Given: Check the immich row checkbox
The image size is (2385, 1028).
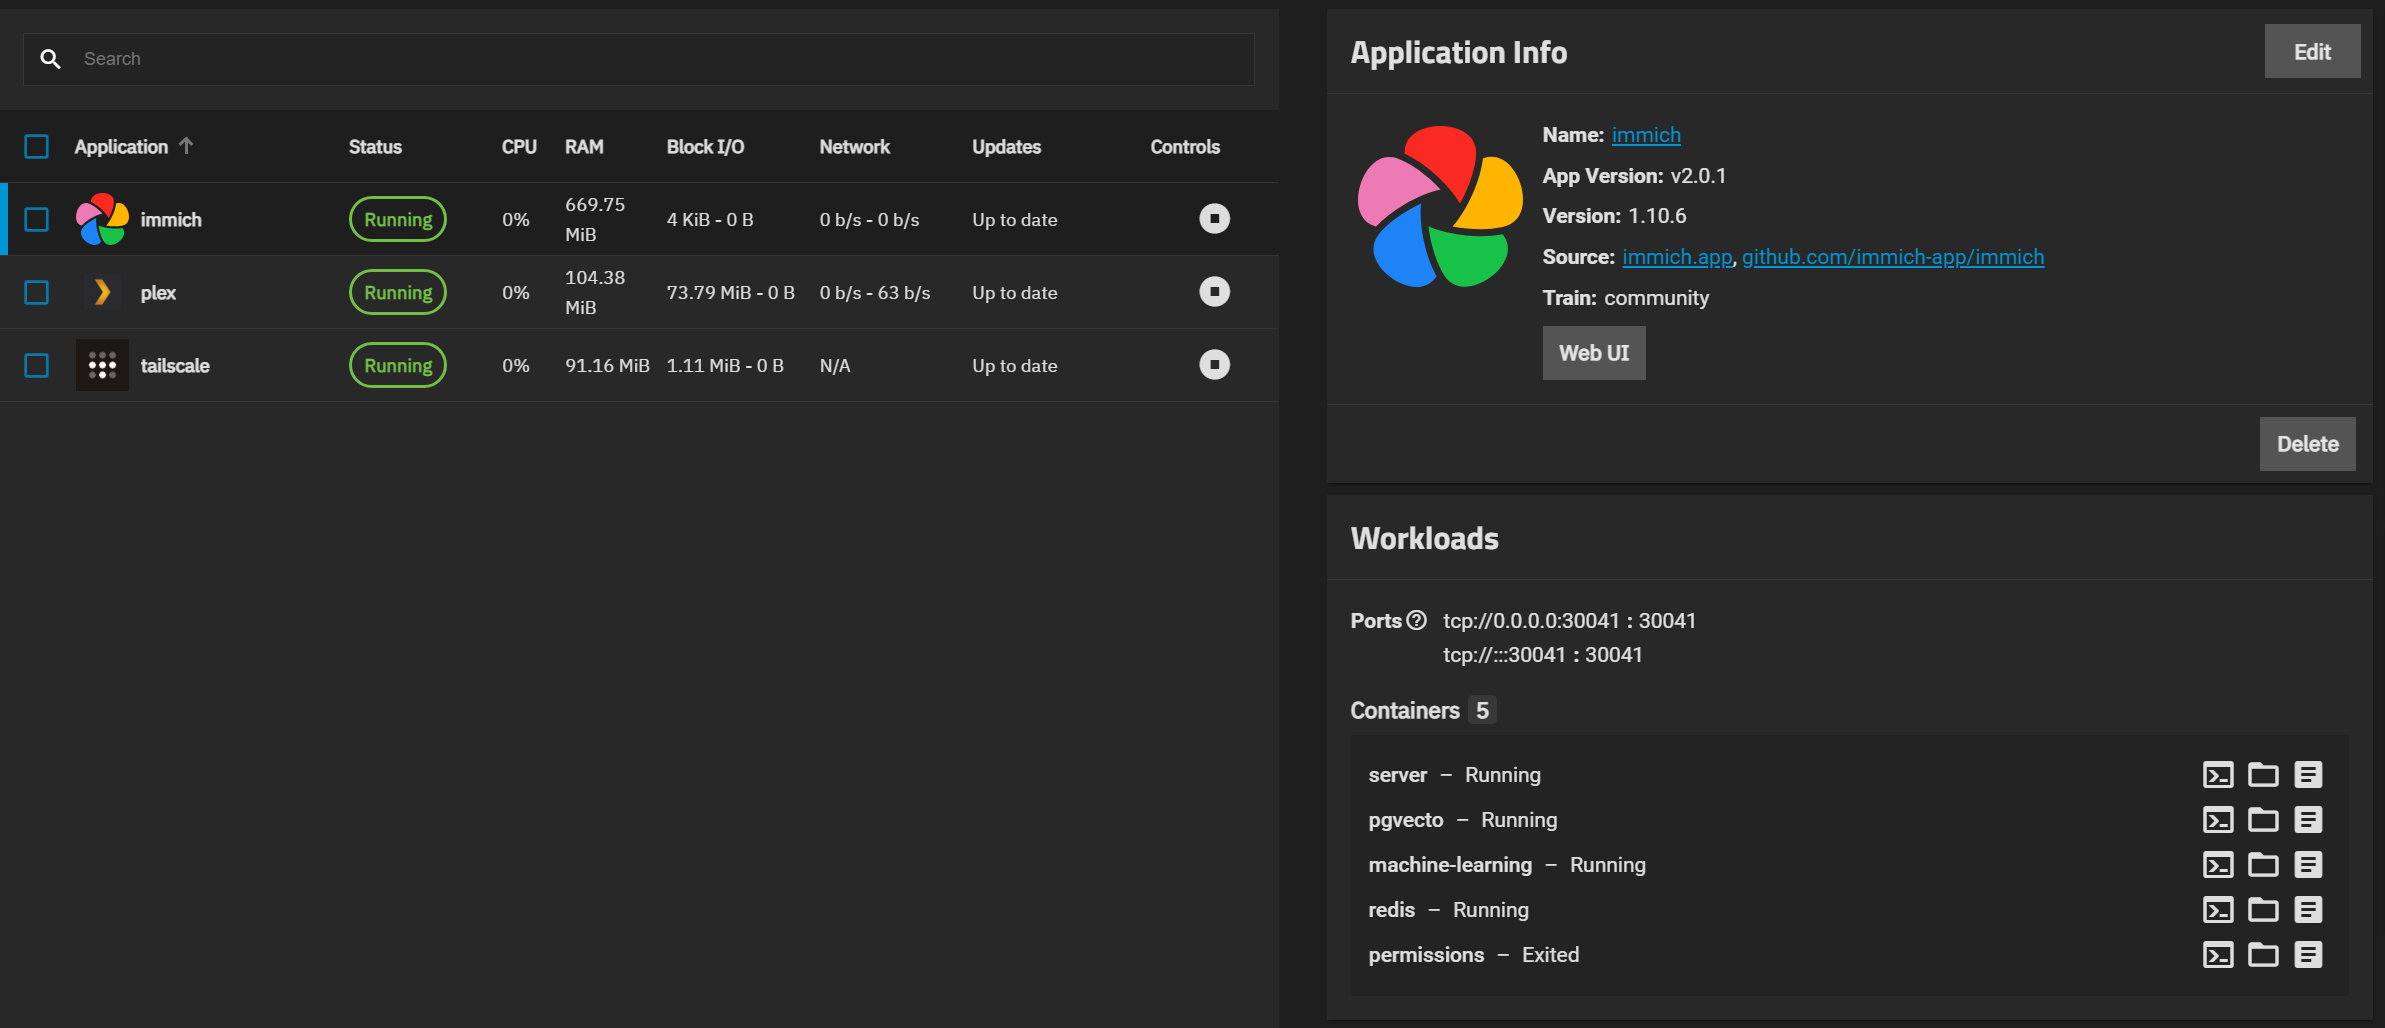Looking at the screenshot, I should point(36,219).
